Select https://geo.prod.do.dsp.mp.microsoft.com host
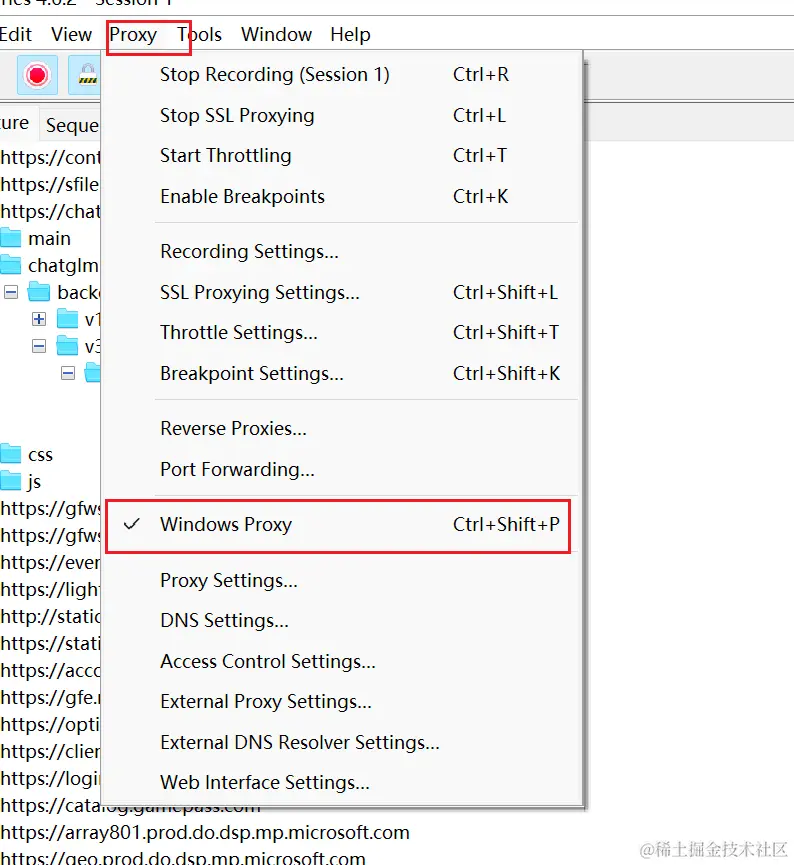794x865 pixels. tap(183, 858)
